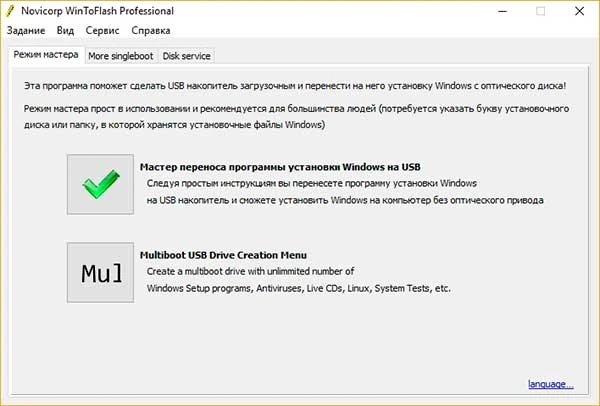The height and width of the screenshot is (406, 600).
Task: Click text 'Create a multiboot drive with unlimmited number of'
Action: coord(250,271)
